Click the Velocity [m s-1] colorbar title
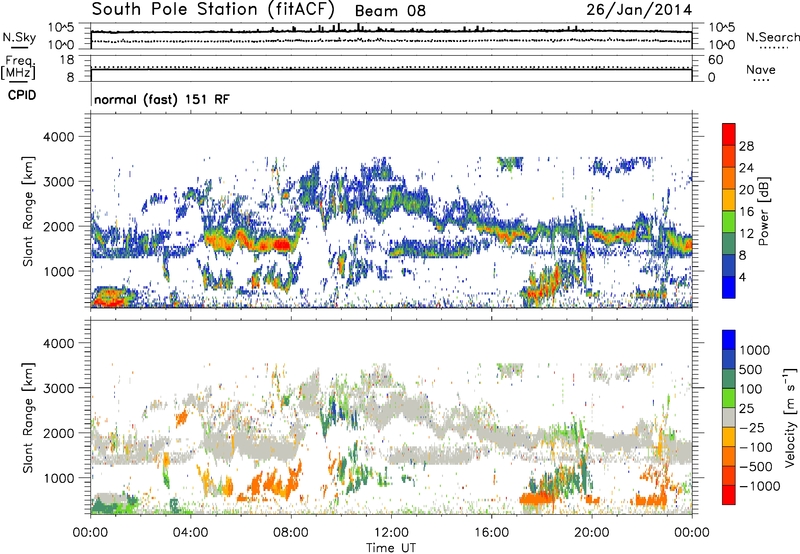 point(790,417)
